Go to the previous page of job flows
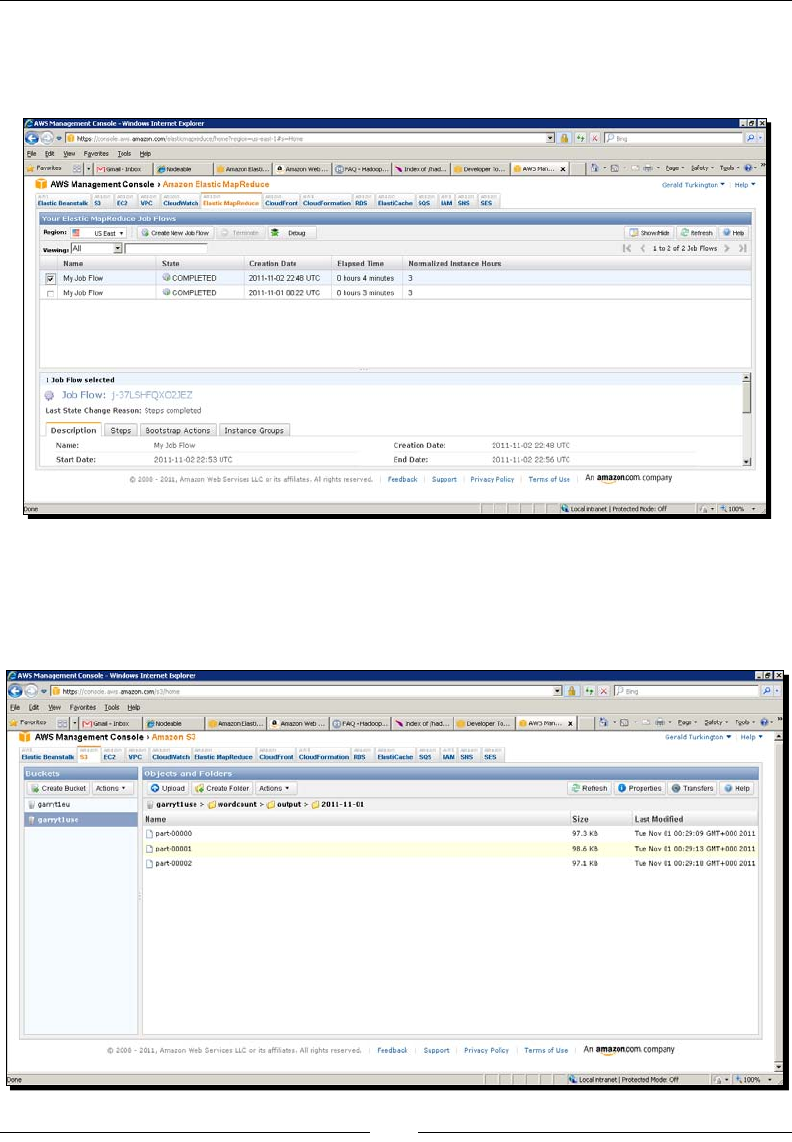The width and height of the screenshot is (792, 1142). [643, 248]
